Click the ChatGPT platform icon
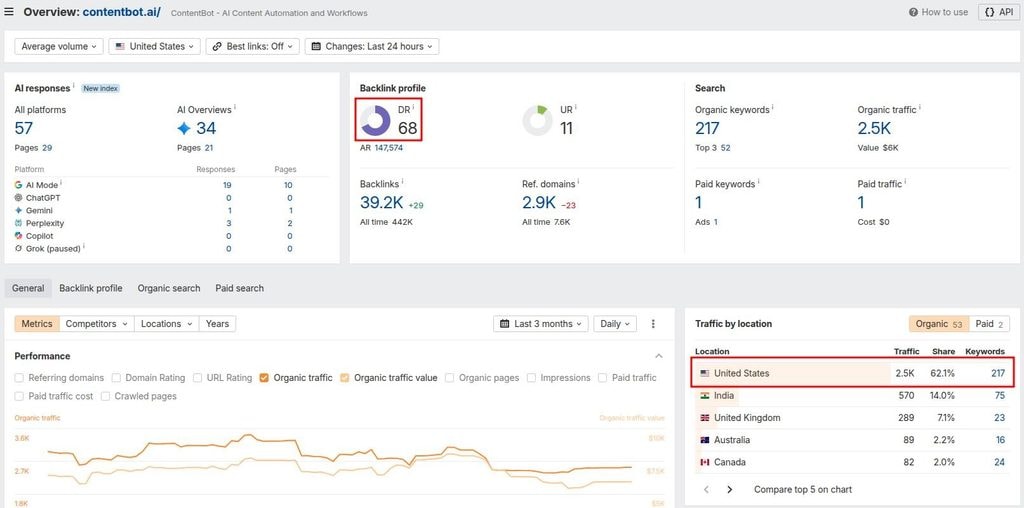The width and height of the screenshot is (1024, 508). (x=18, y=198)
